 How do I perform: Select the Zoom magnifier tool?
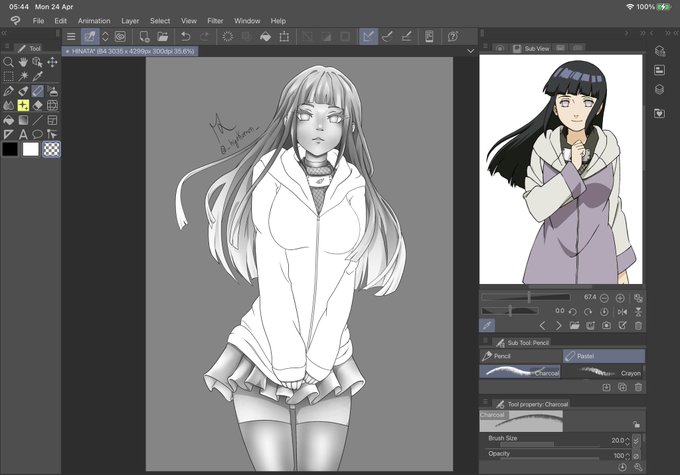(8, 62)
